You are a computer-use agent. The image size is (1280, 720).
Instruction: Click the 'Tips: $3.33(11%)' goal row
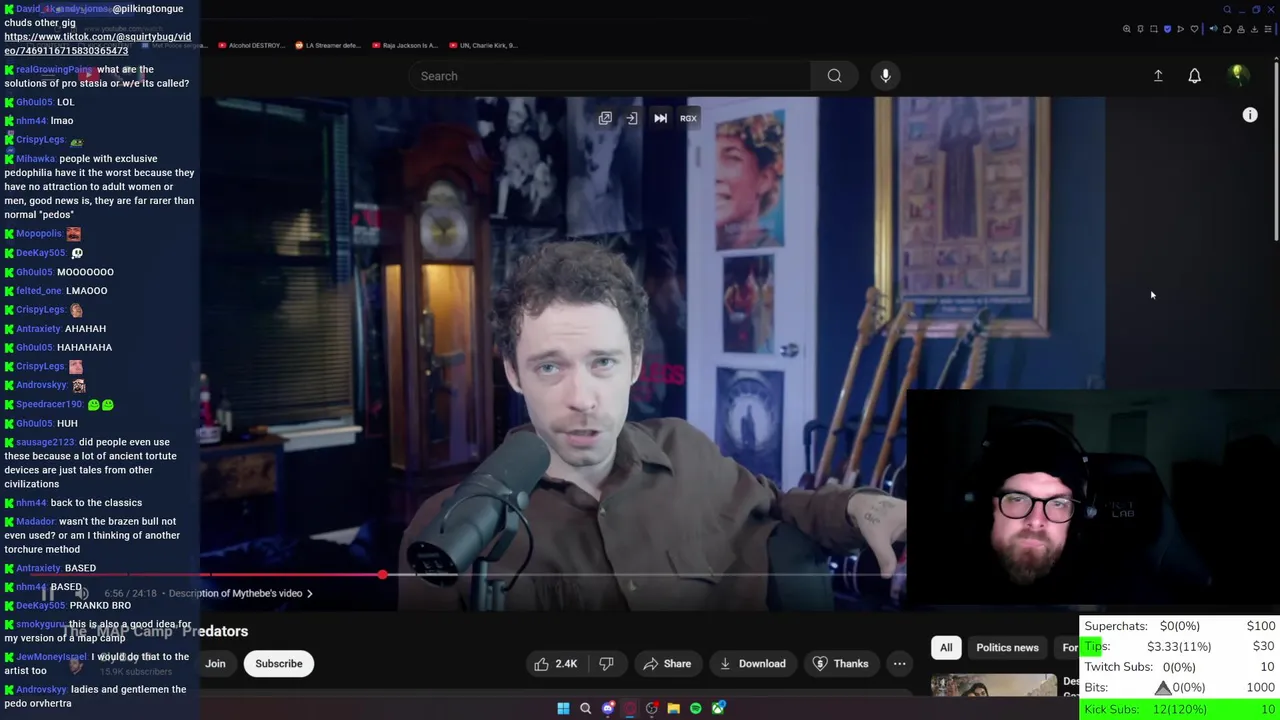(1180, 647)
